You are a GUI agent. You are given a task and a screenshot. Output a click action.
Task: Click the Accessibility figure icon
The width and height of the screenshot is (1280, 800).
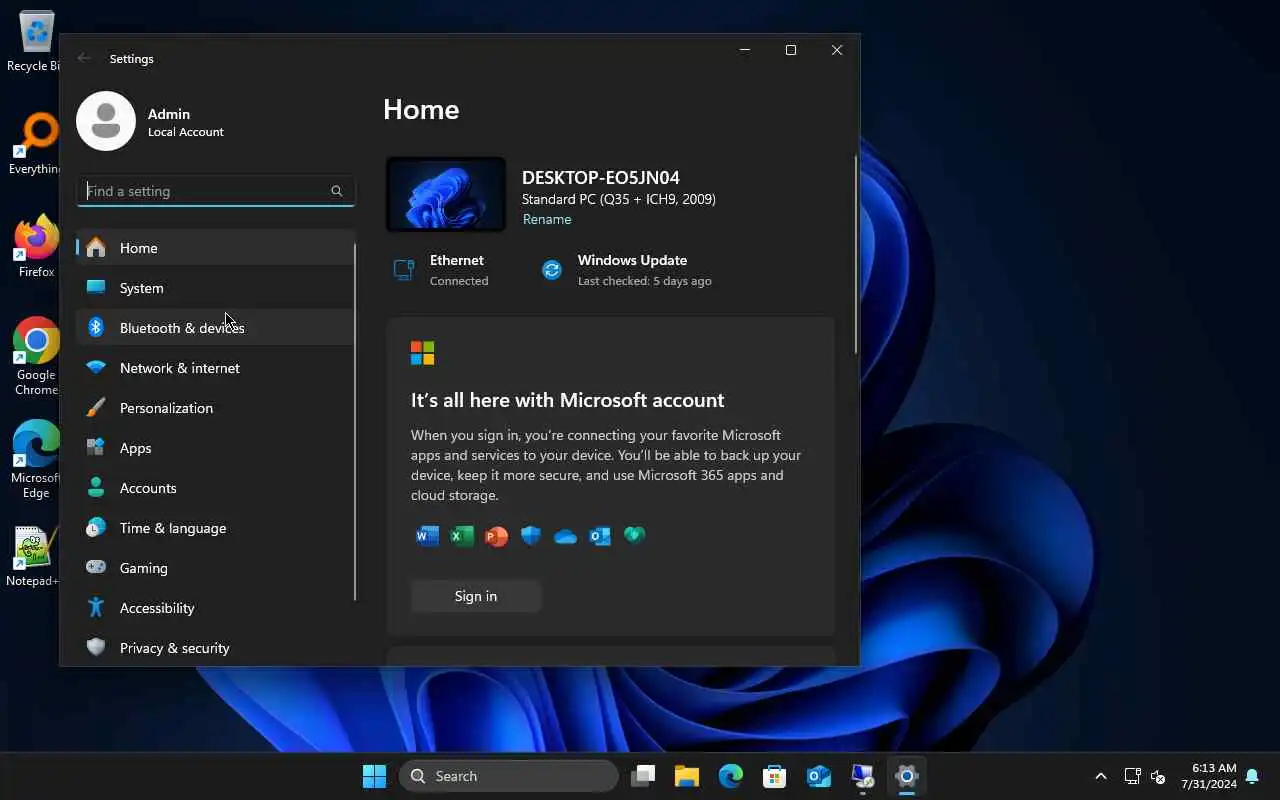click(96, 607)
